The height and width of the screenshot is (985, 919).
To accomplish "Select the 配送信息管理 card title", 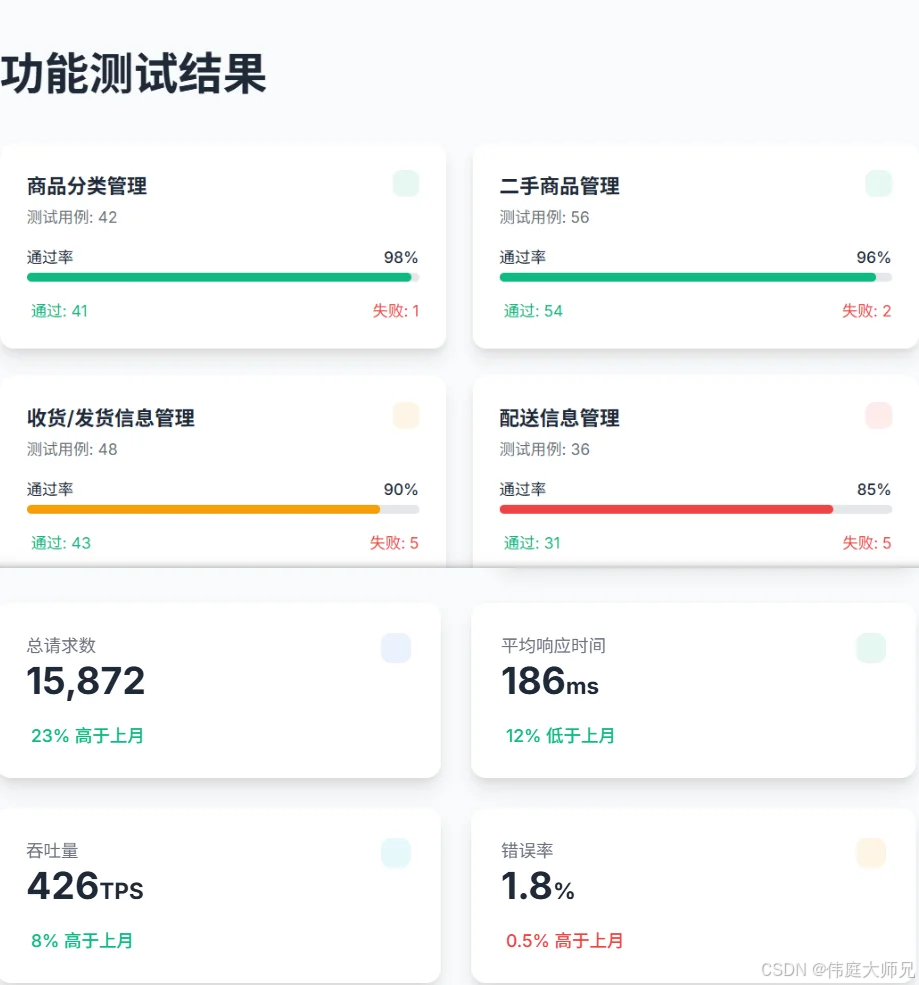I will point(559,418).
